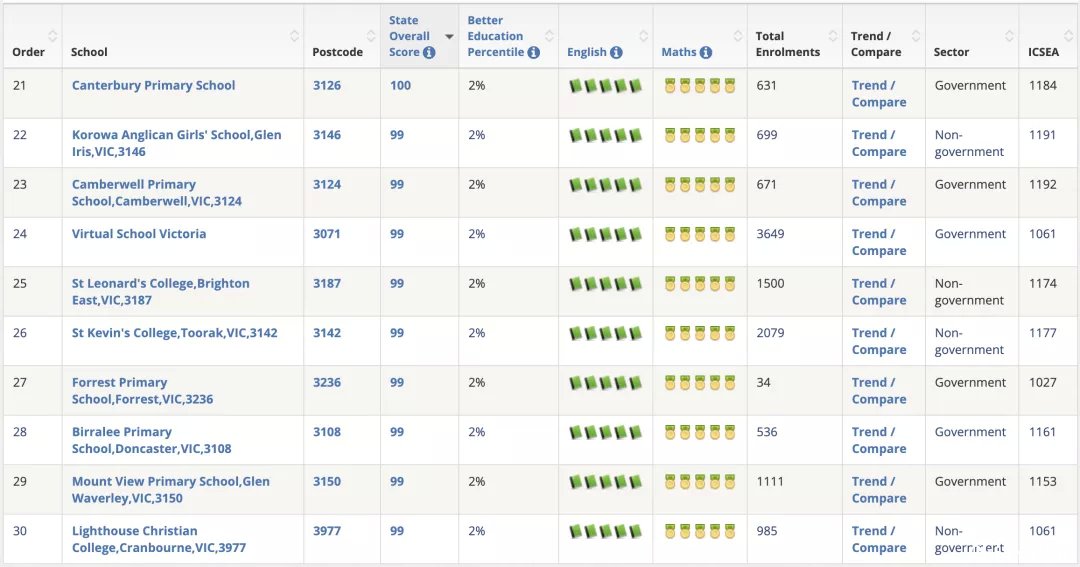The width and height of the screenshot is (1080, 567).
Task: Select enrolment value 2079
Action: point(770,333)
